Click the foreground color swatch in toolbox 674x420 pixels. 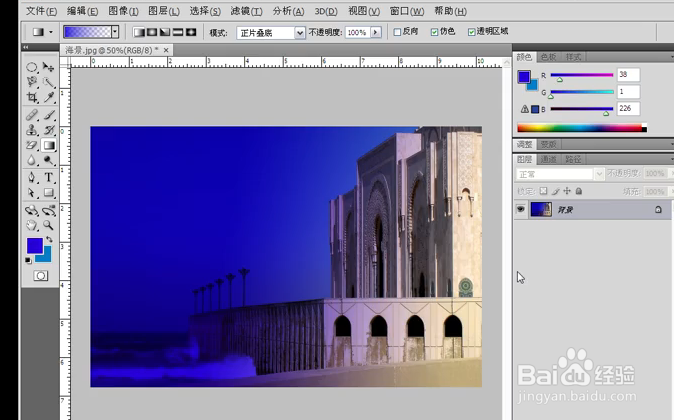(x=34, y=245)
